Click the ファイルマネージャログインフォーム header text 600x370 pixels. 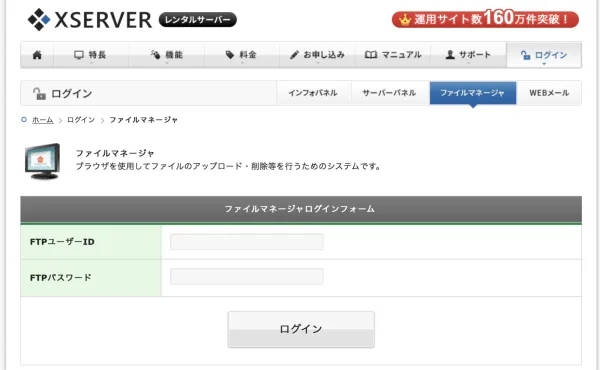click(300, 209)
